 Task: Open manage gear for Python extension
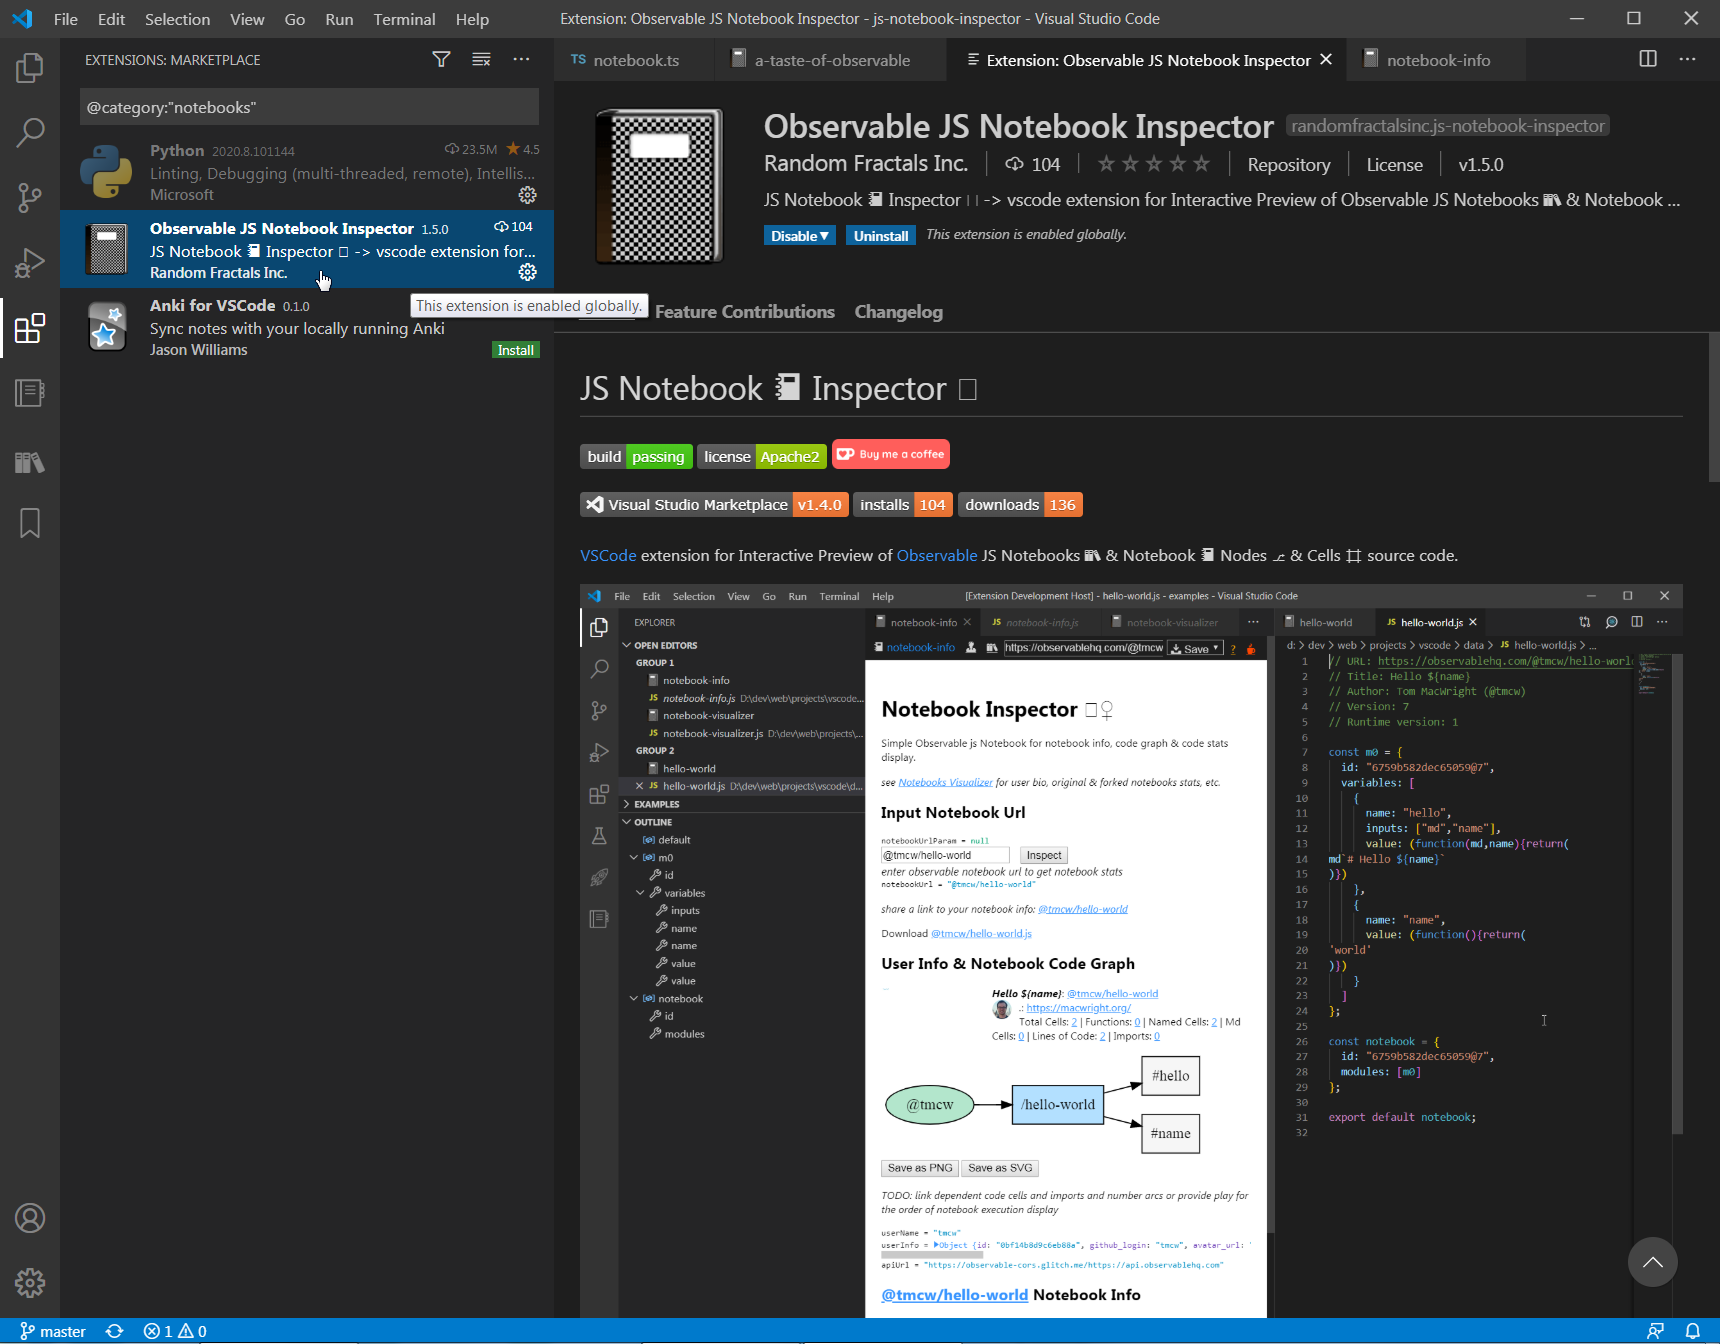pos(528,195)
